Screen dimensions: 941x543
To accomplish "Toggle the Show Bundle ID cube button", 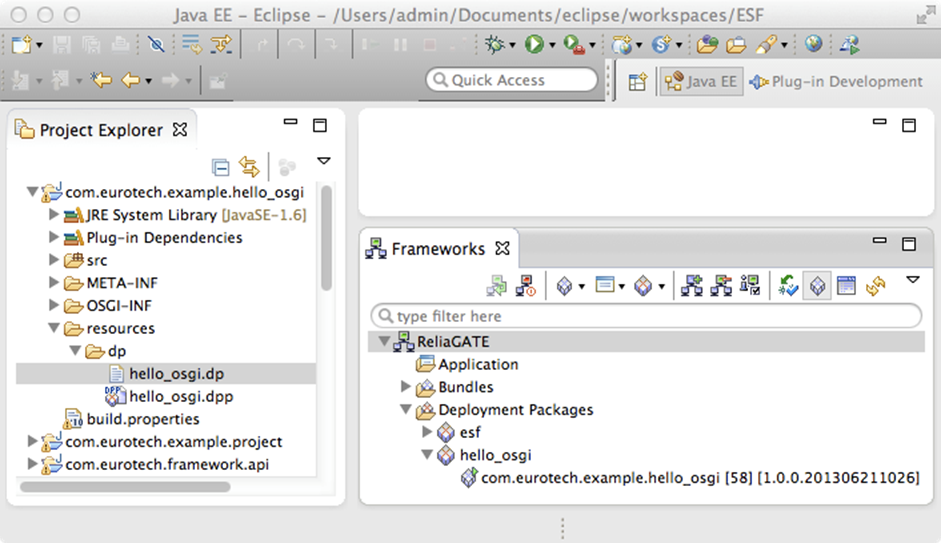I will pos(817,286).
